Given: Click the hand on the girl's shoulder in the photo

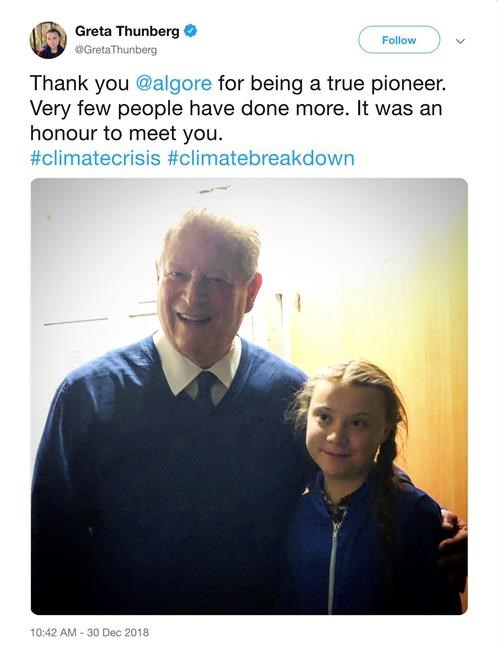Looking at the screenshot, I should (x=453, y=545).
